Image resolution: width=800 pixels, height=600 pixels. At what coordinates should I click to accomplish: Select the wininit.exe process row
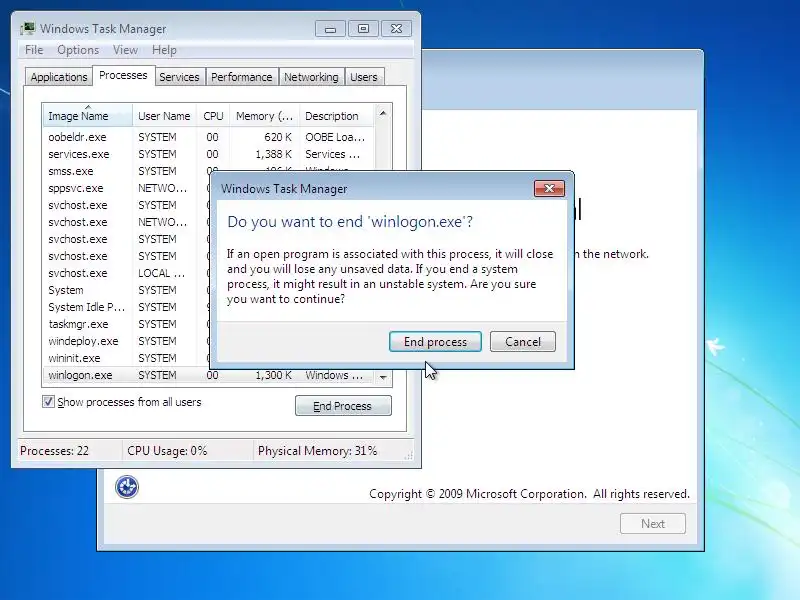point(127,358)
